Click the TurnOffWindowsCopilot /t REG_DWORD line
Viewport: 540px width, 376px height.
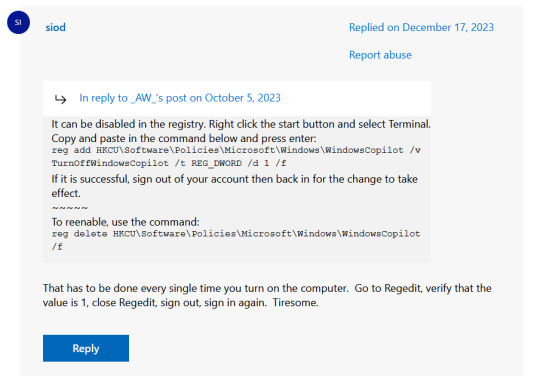(169, 163)
